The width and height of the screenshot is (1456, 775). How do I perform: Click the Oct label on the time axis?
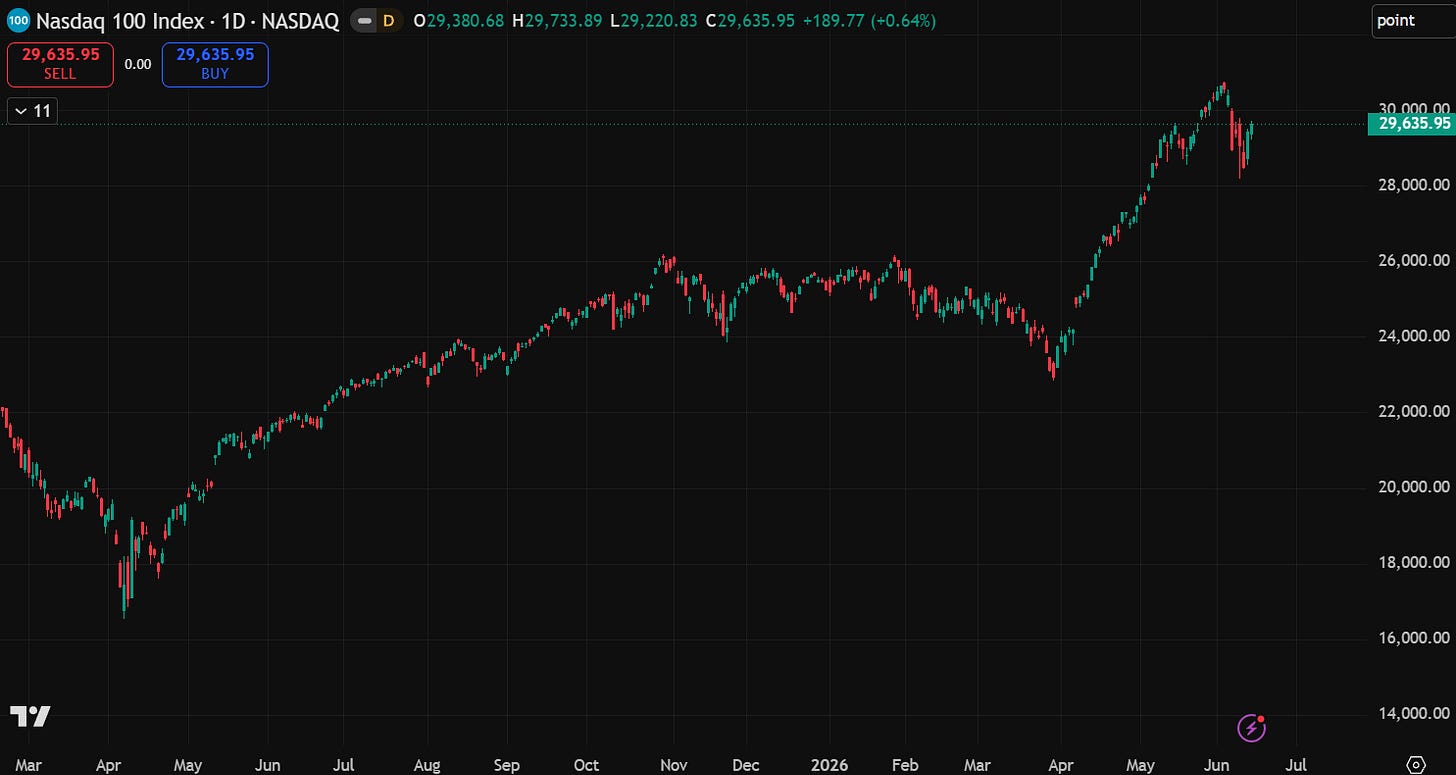tap(586, 765)
